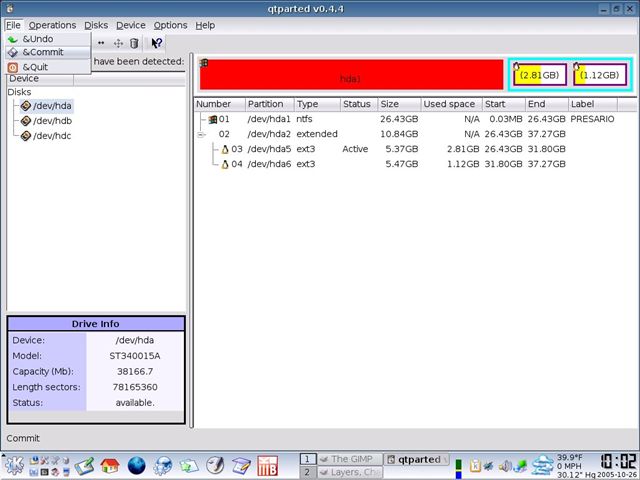Click the digital clock showing 10:02
Image resolution: width=640 pixels, height=480 pixels.
pos(618,461)
